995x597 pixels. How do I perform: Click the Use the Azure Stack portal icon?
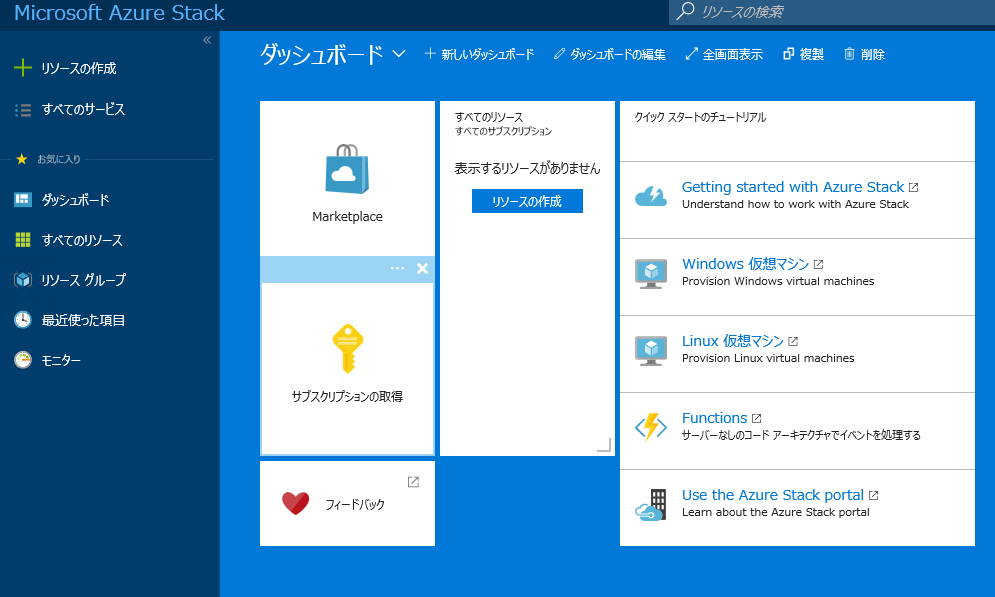651,504
